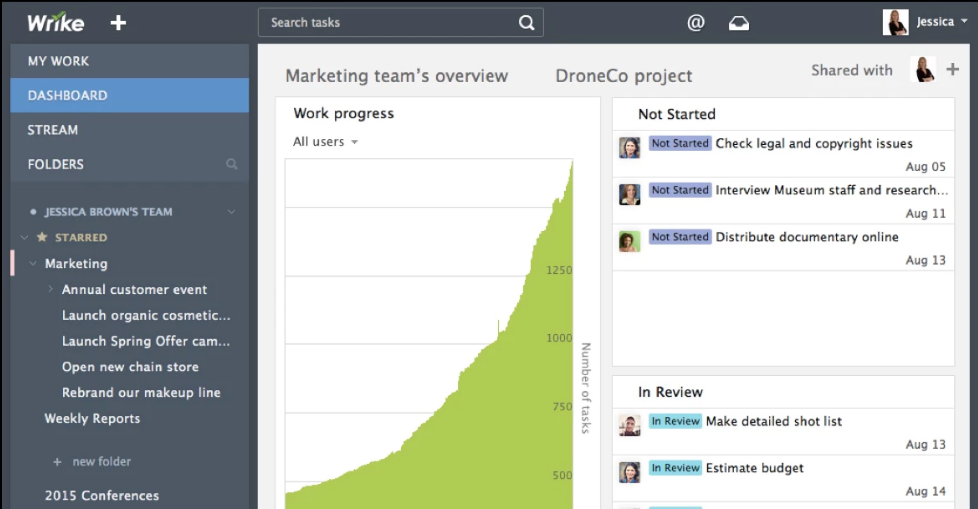Switch to Marketing team's overview tab
This screenshot has height=509, width=978.
(397, 75)
